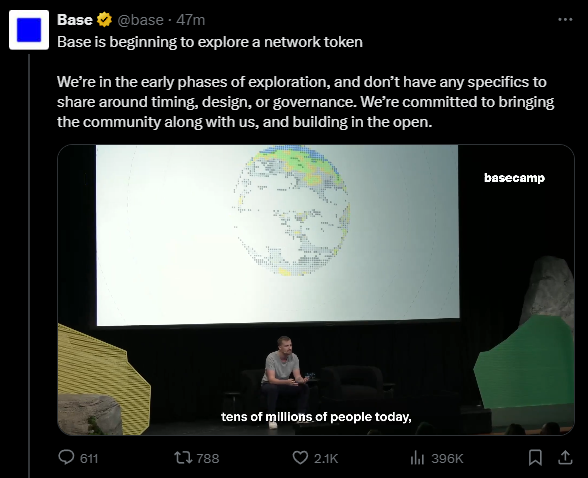The image size is (588, 478).
Task: Click the video caption 'tens of millions of people today'
Action: click(x=316, y=417)
